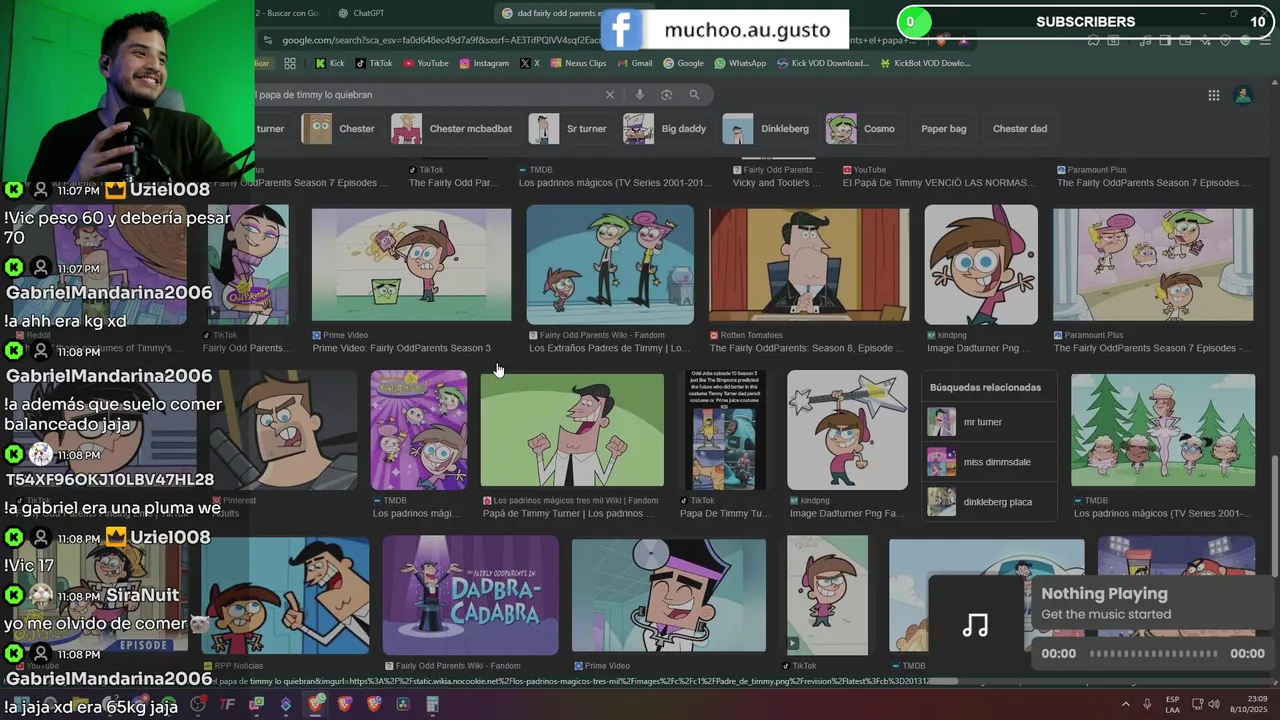Click the tray microphone icon

click(x=1147, y=704)
